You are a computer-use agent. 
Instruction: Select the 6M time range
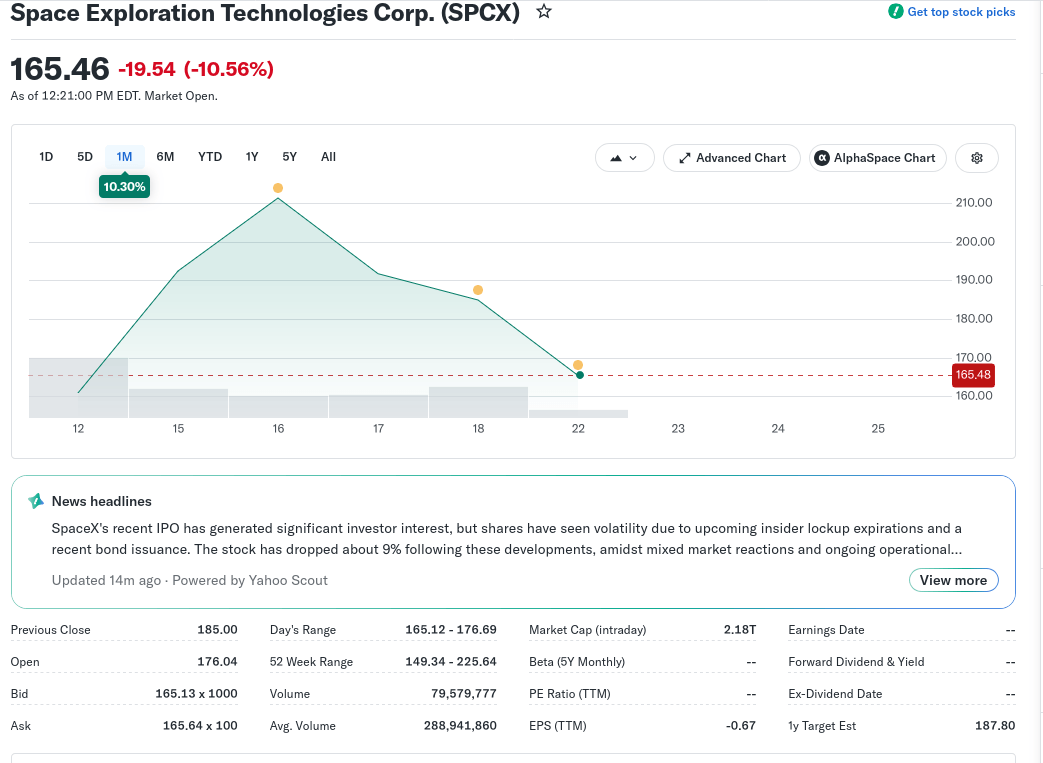(x=165, y=157)
